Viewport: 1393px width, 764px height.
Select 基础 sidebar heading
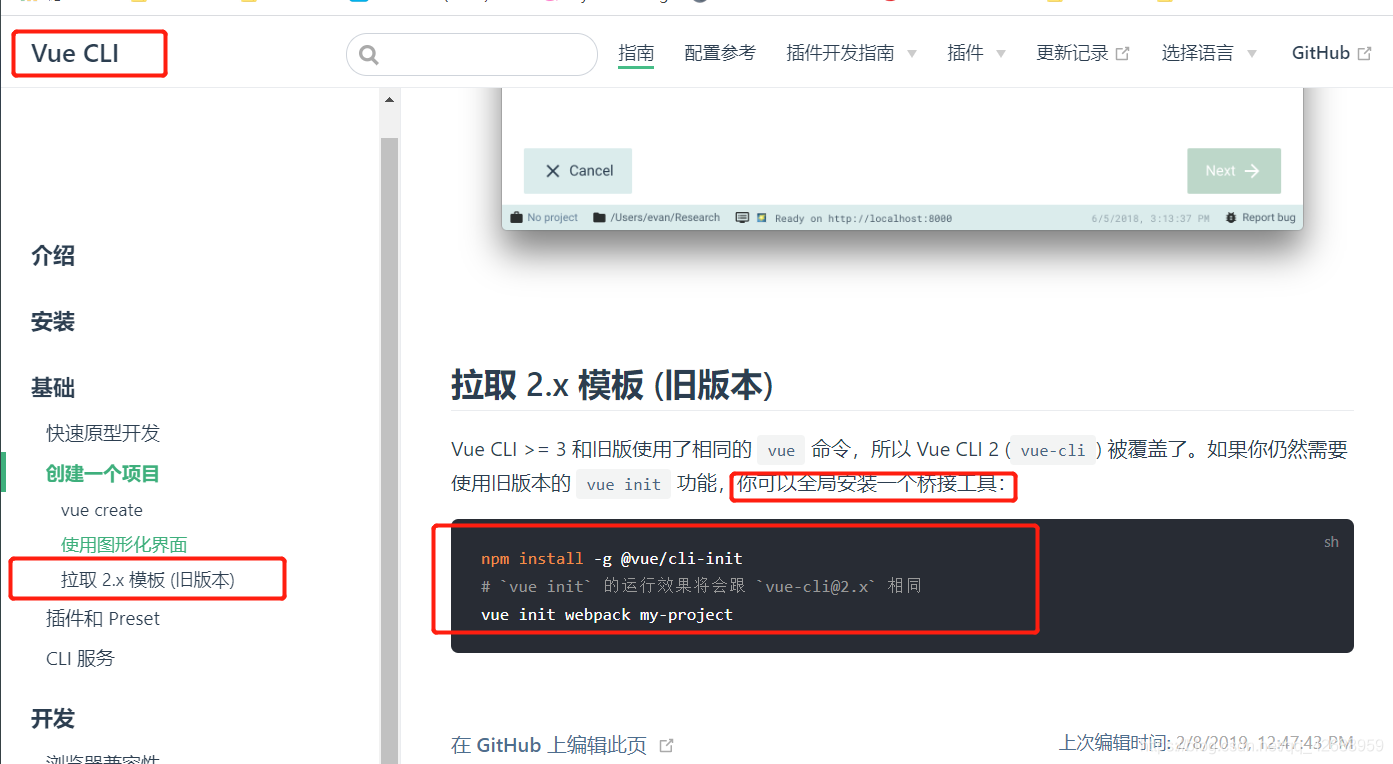53,388
